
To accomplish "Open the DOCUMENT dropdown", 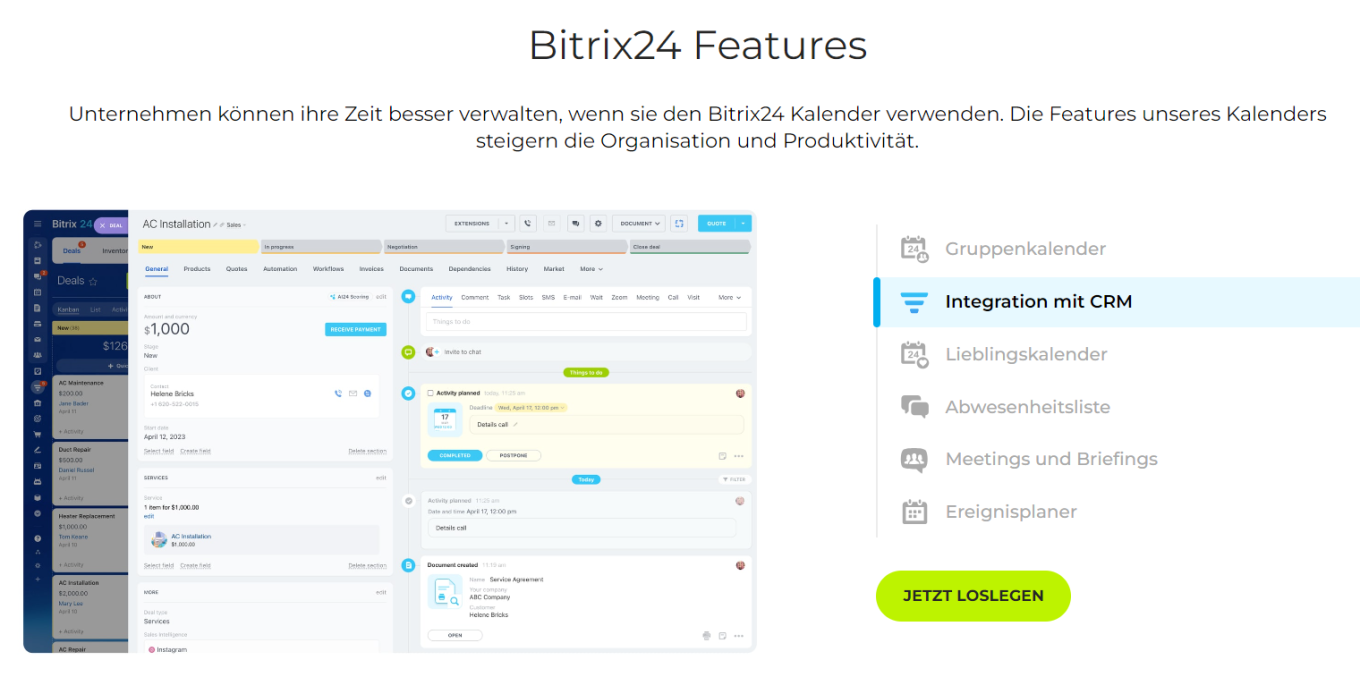I will tap(640, 224).
